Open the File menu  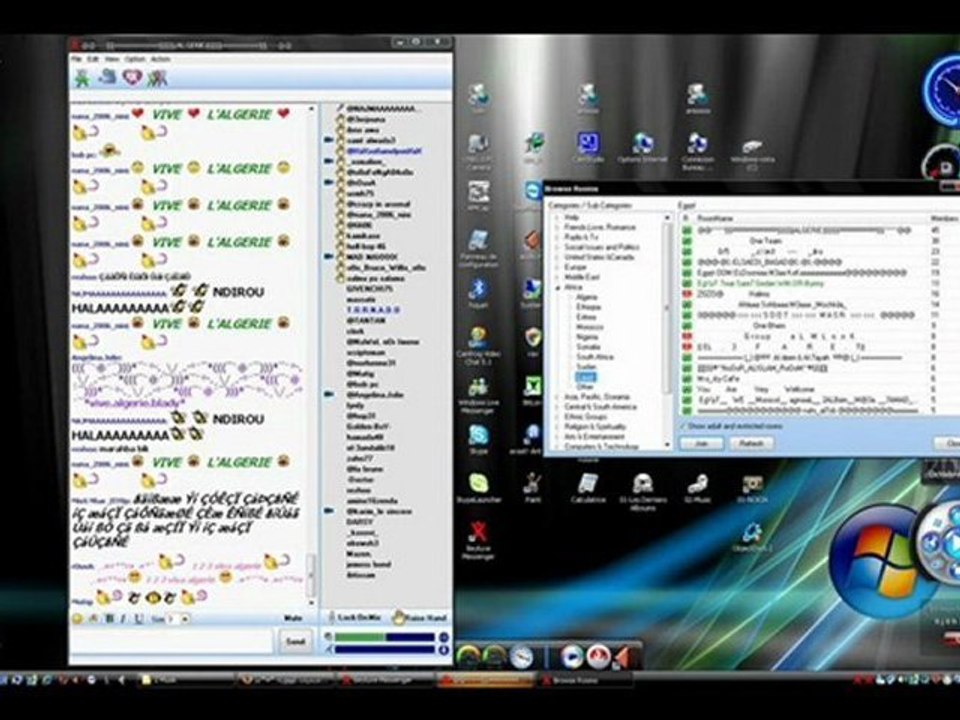[77, 59]
